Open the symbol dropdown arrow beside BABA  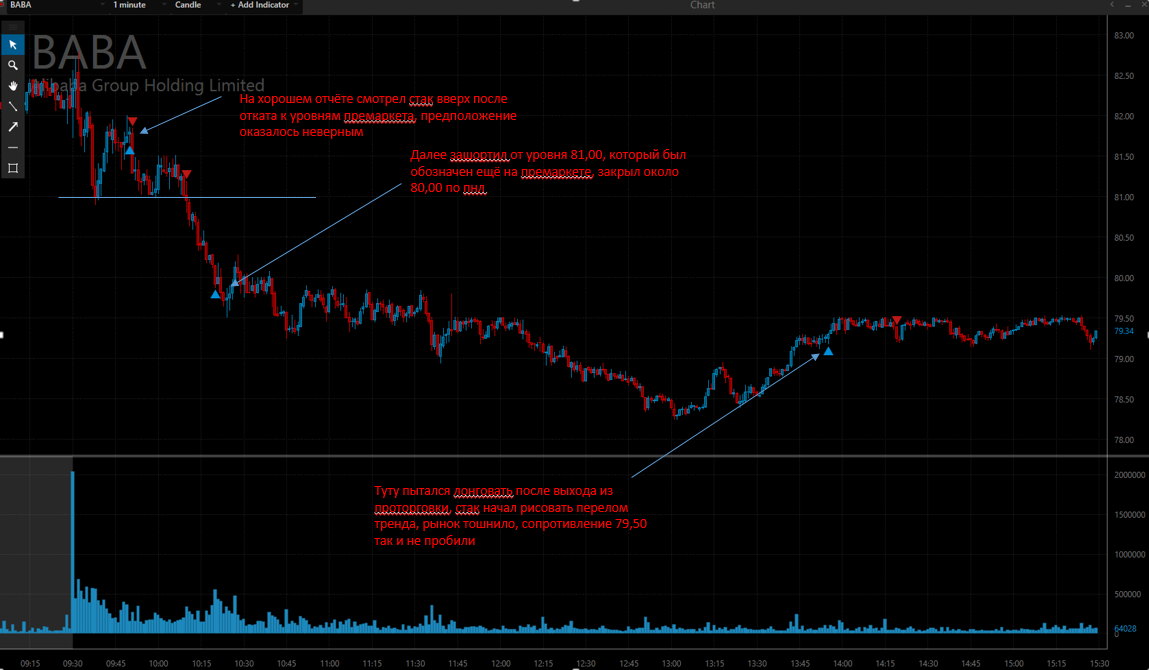[103, 5]
